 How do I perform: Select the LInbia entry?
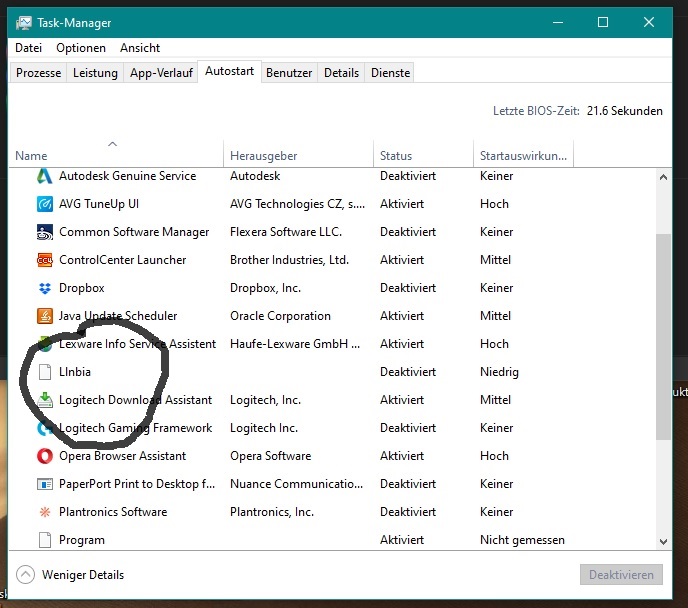[x=75, y=372]
